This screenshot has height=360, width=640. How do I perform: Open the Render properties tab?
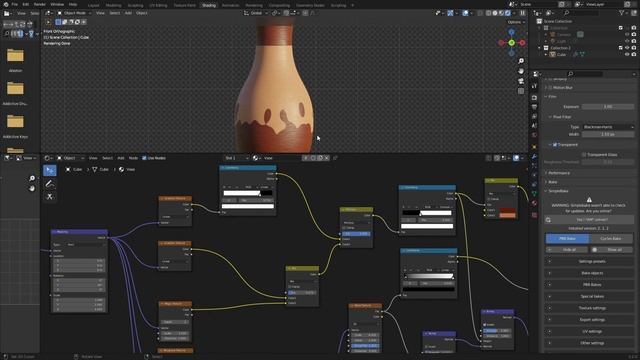point(534,98)
